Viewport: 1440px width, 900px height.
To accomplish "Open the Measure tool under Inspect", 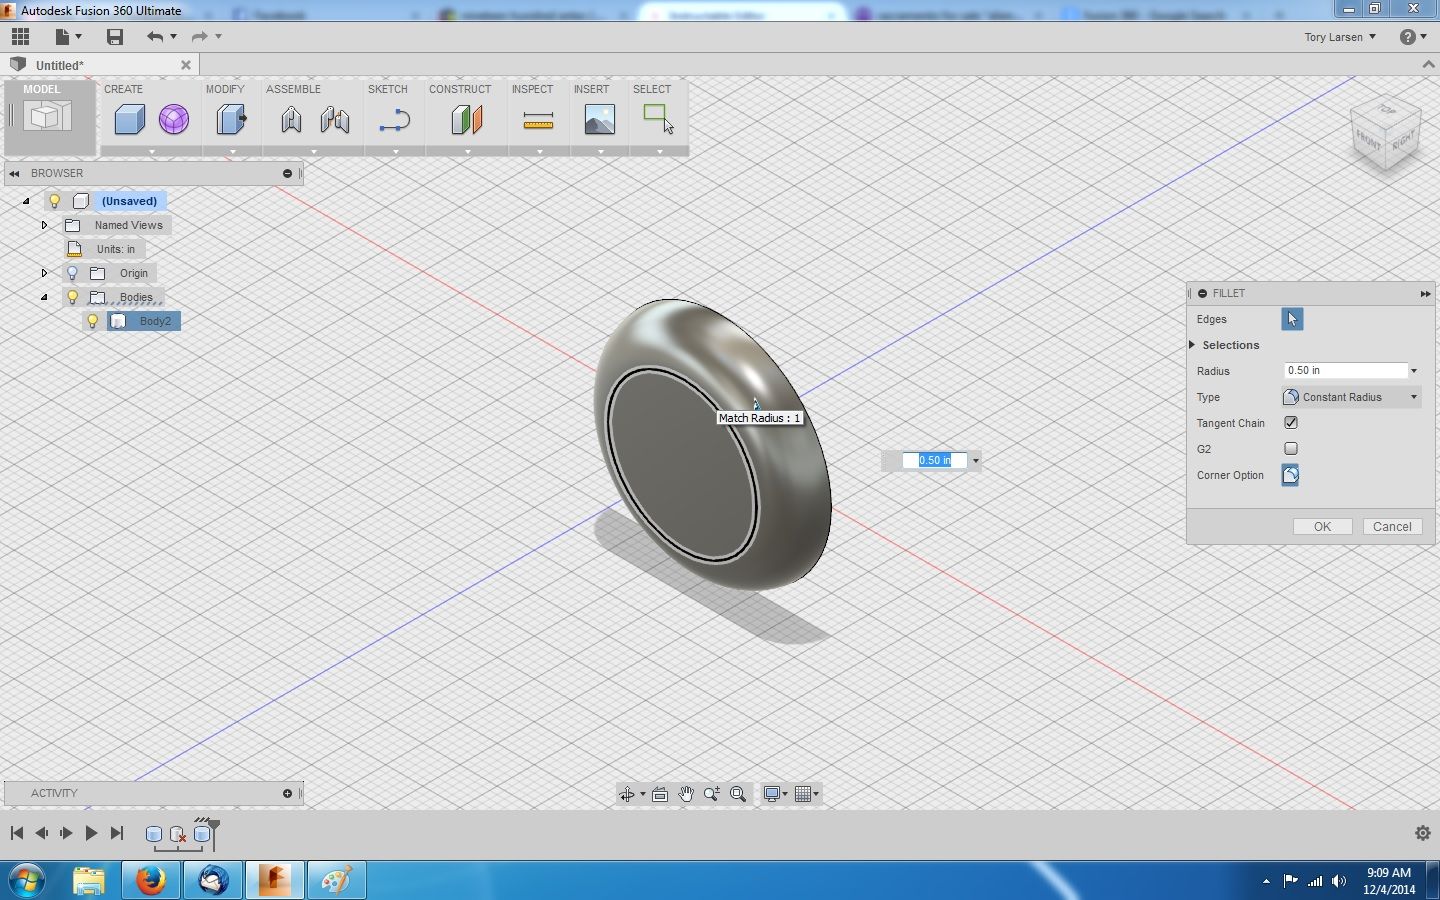I will pos(539,120).
